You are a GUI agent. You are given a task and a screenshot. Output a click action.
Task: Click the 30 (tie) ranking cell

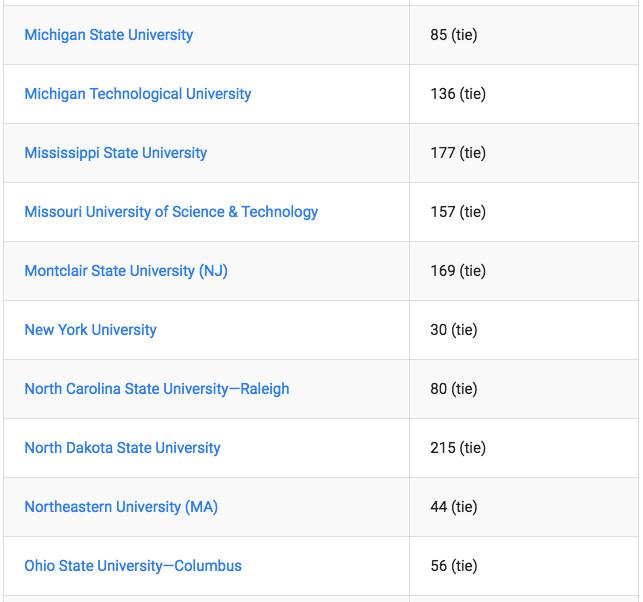click(x=453, y=330)
